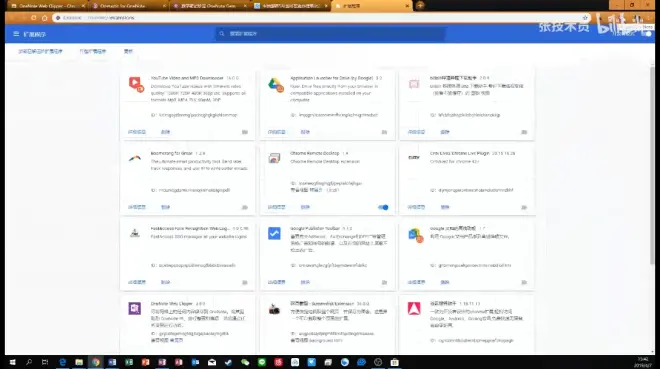Click the Boomerang for Gmail extension icon
This screenshot has height=369, width=660.
pyautogui.click(x=135, y=158)
